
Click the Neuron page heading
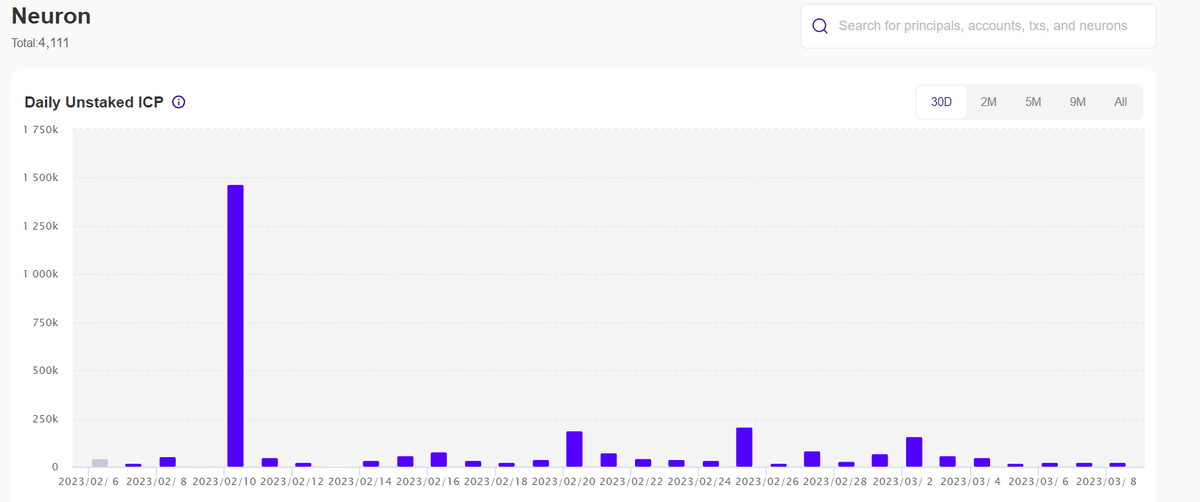point(51,16)
